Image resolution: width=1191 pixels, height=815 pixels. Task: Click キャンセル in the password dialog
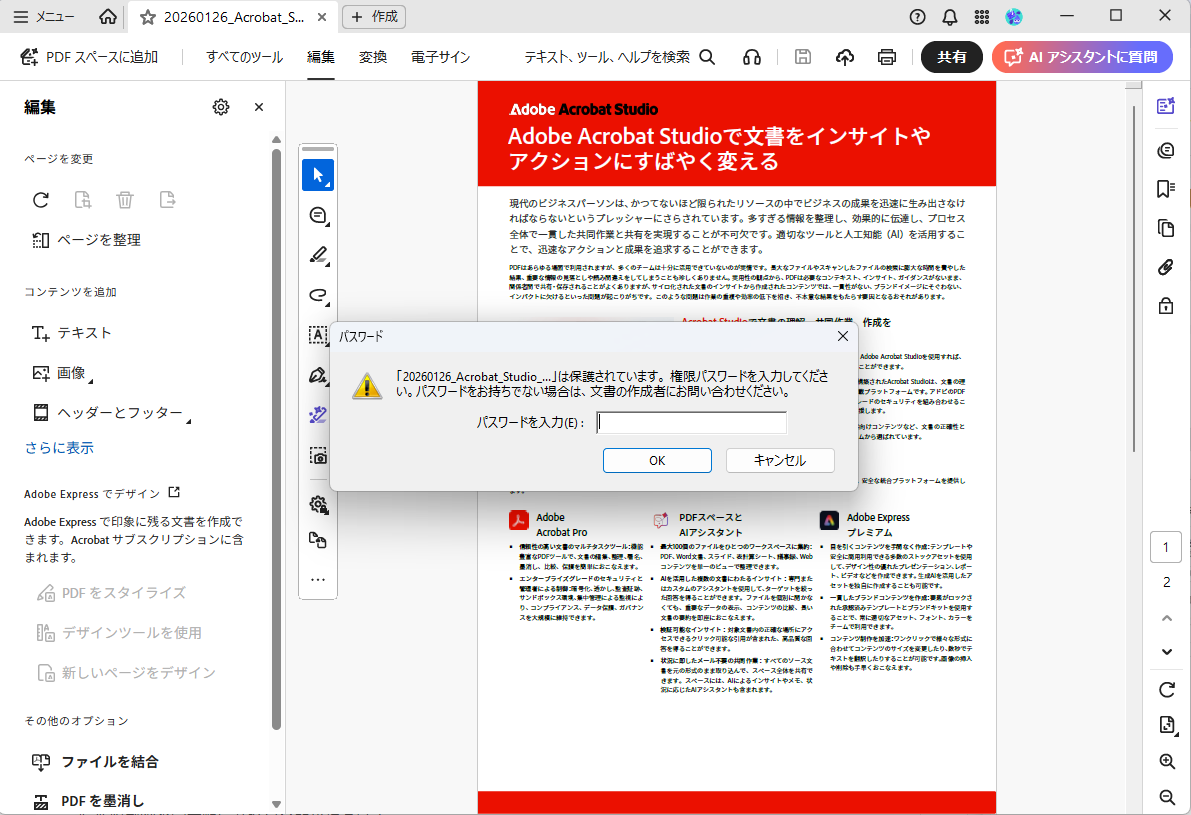coord(780,460)
